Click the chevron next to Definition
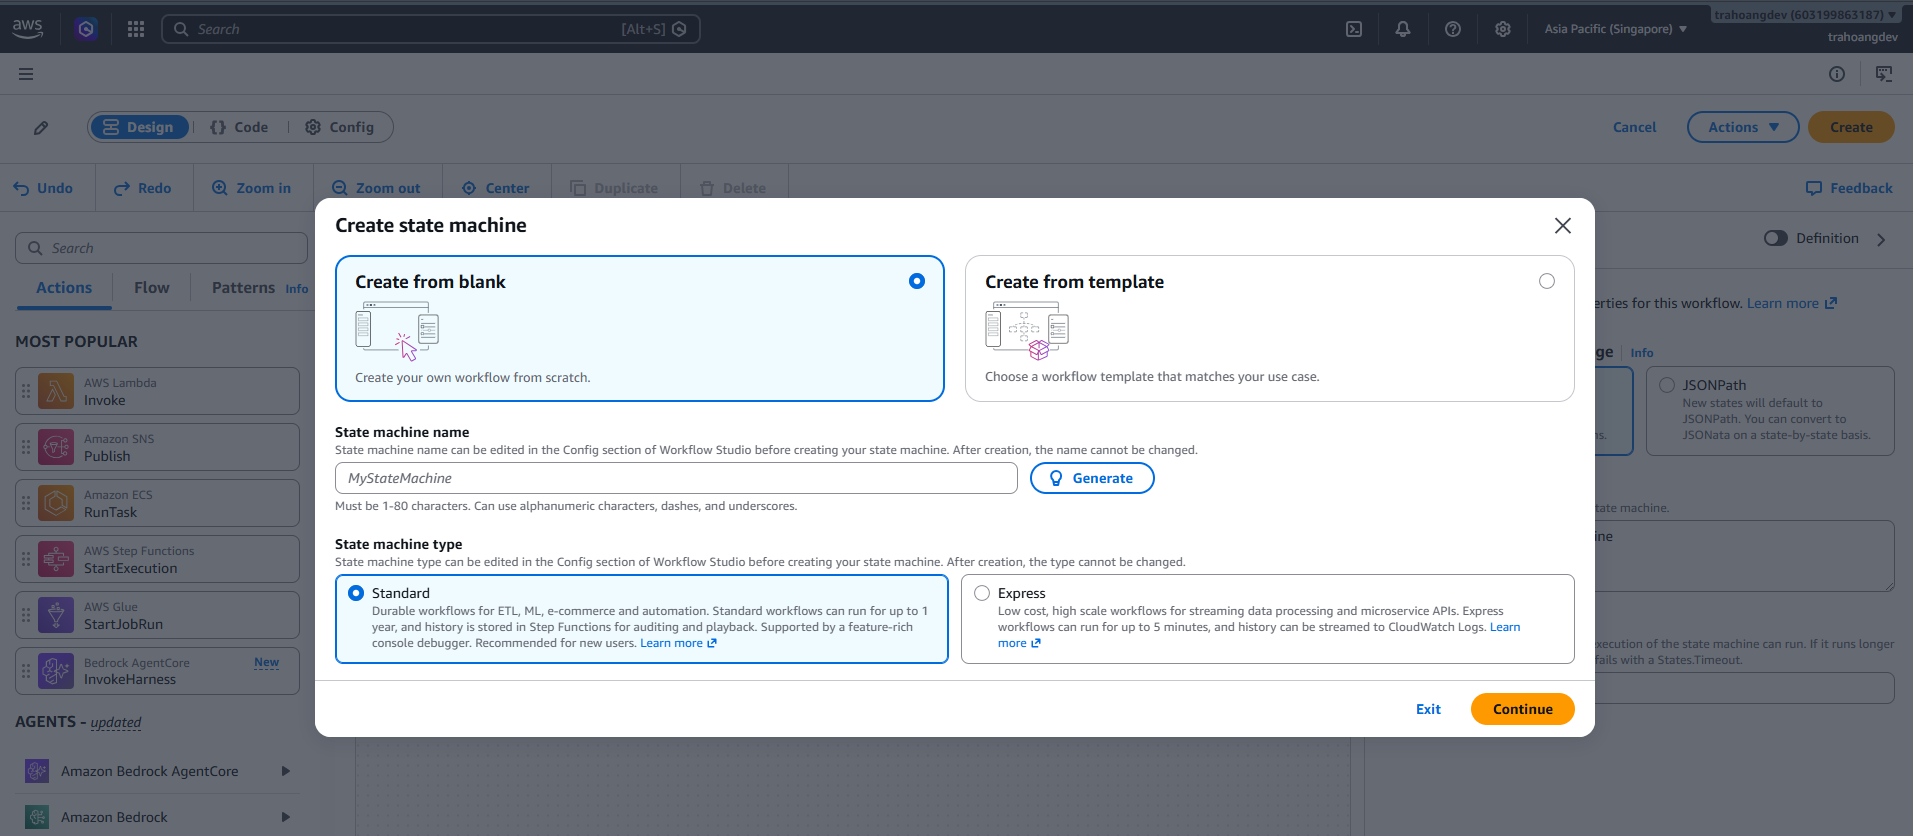The width and height of the screenshot is (1913, 836). point(1881,239)
